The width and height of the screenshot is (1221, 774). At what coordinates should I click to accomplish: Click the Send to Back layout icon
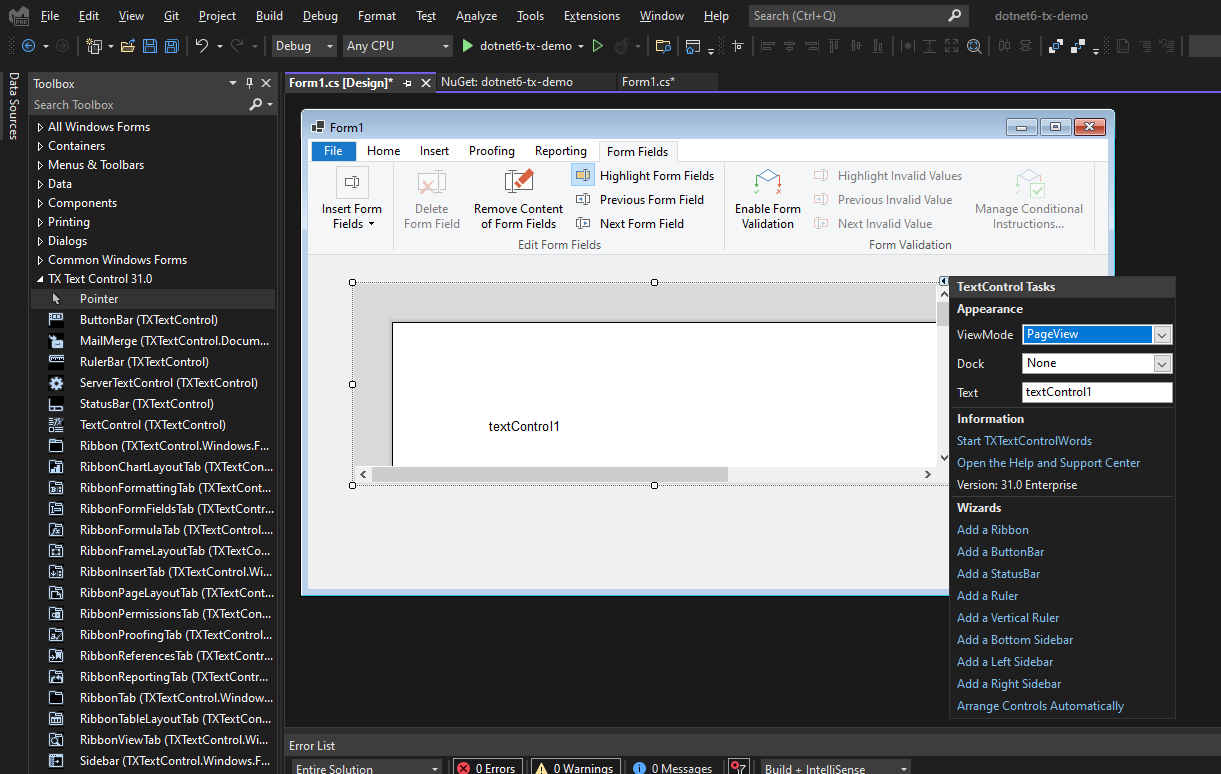(1078, 46)
